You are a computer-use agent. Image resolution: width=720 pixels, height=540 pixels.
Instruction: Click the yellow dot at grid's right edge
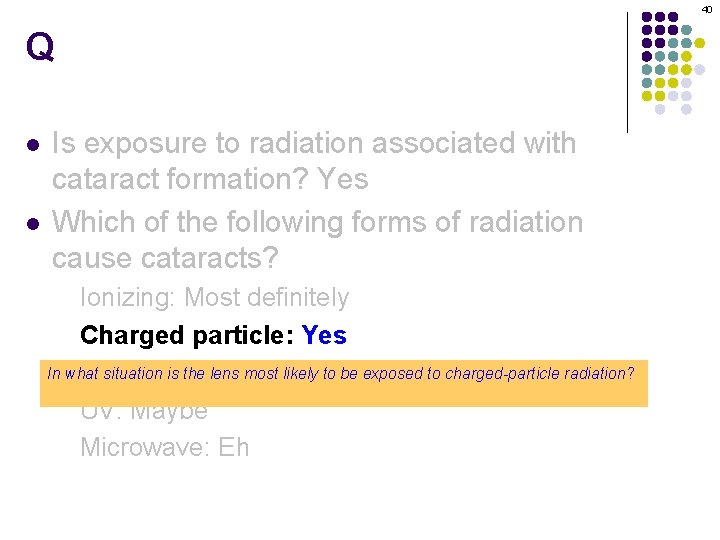(x=699, y=43)
